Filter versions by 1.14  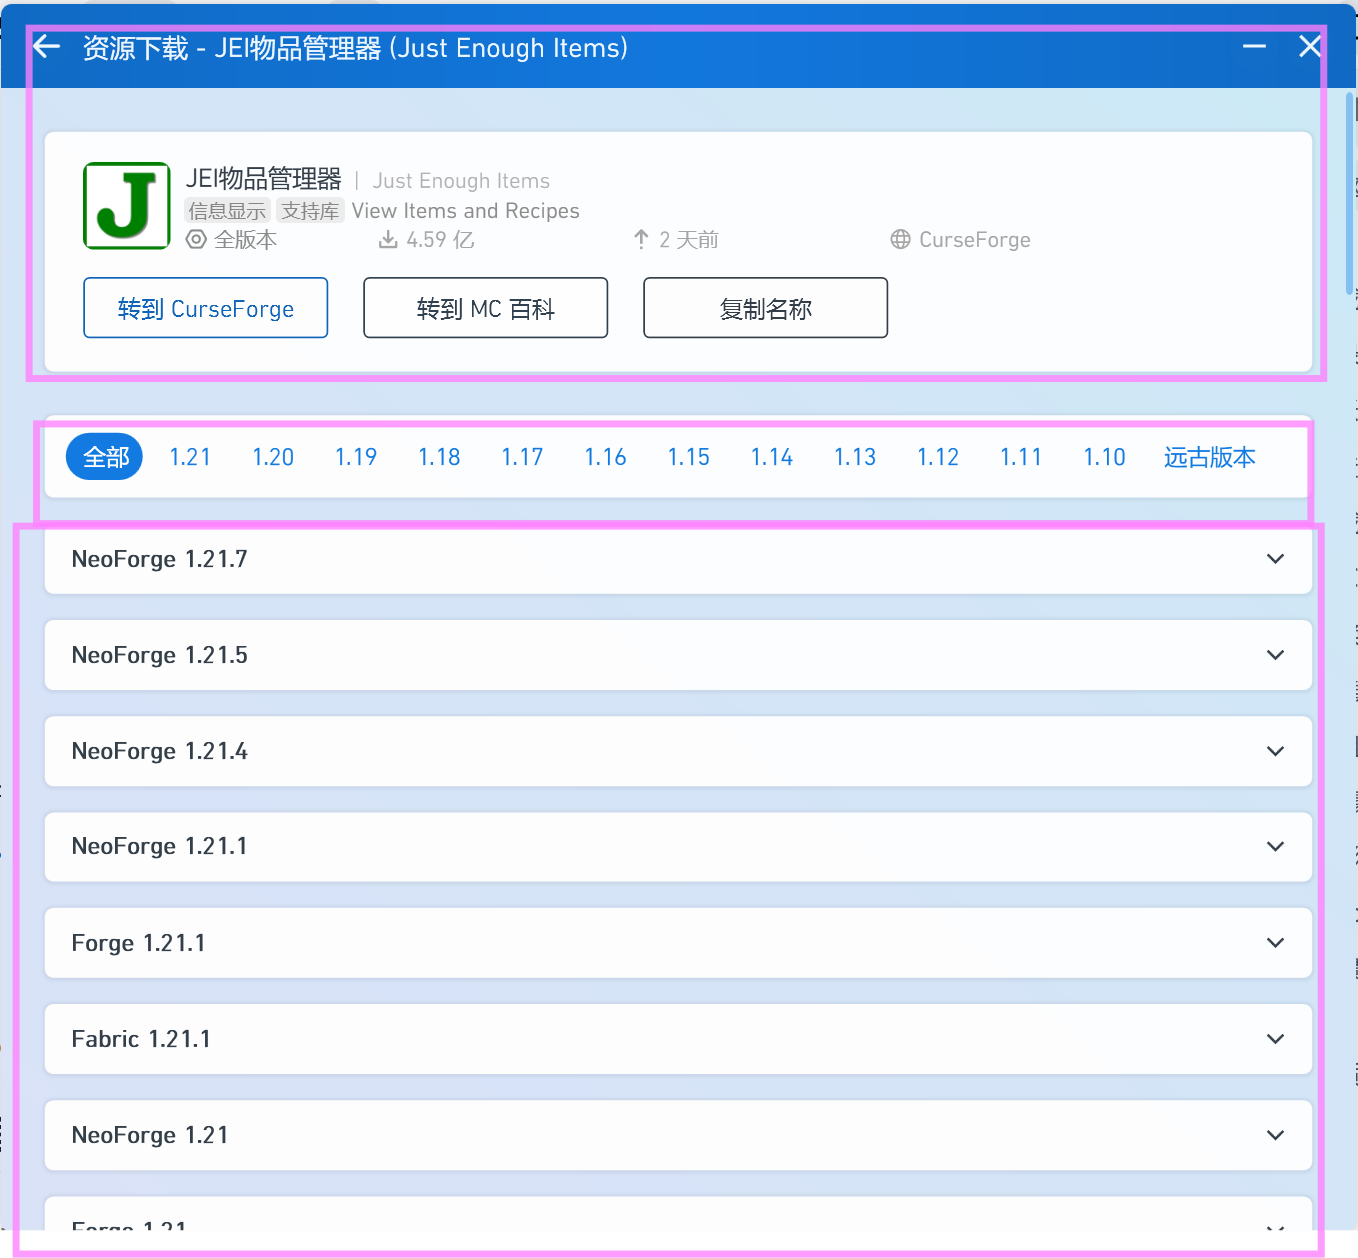(x=772, y=457)
